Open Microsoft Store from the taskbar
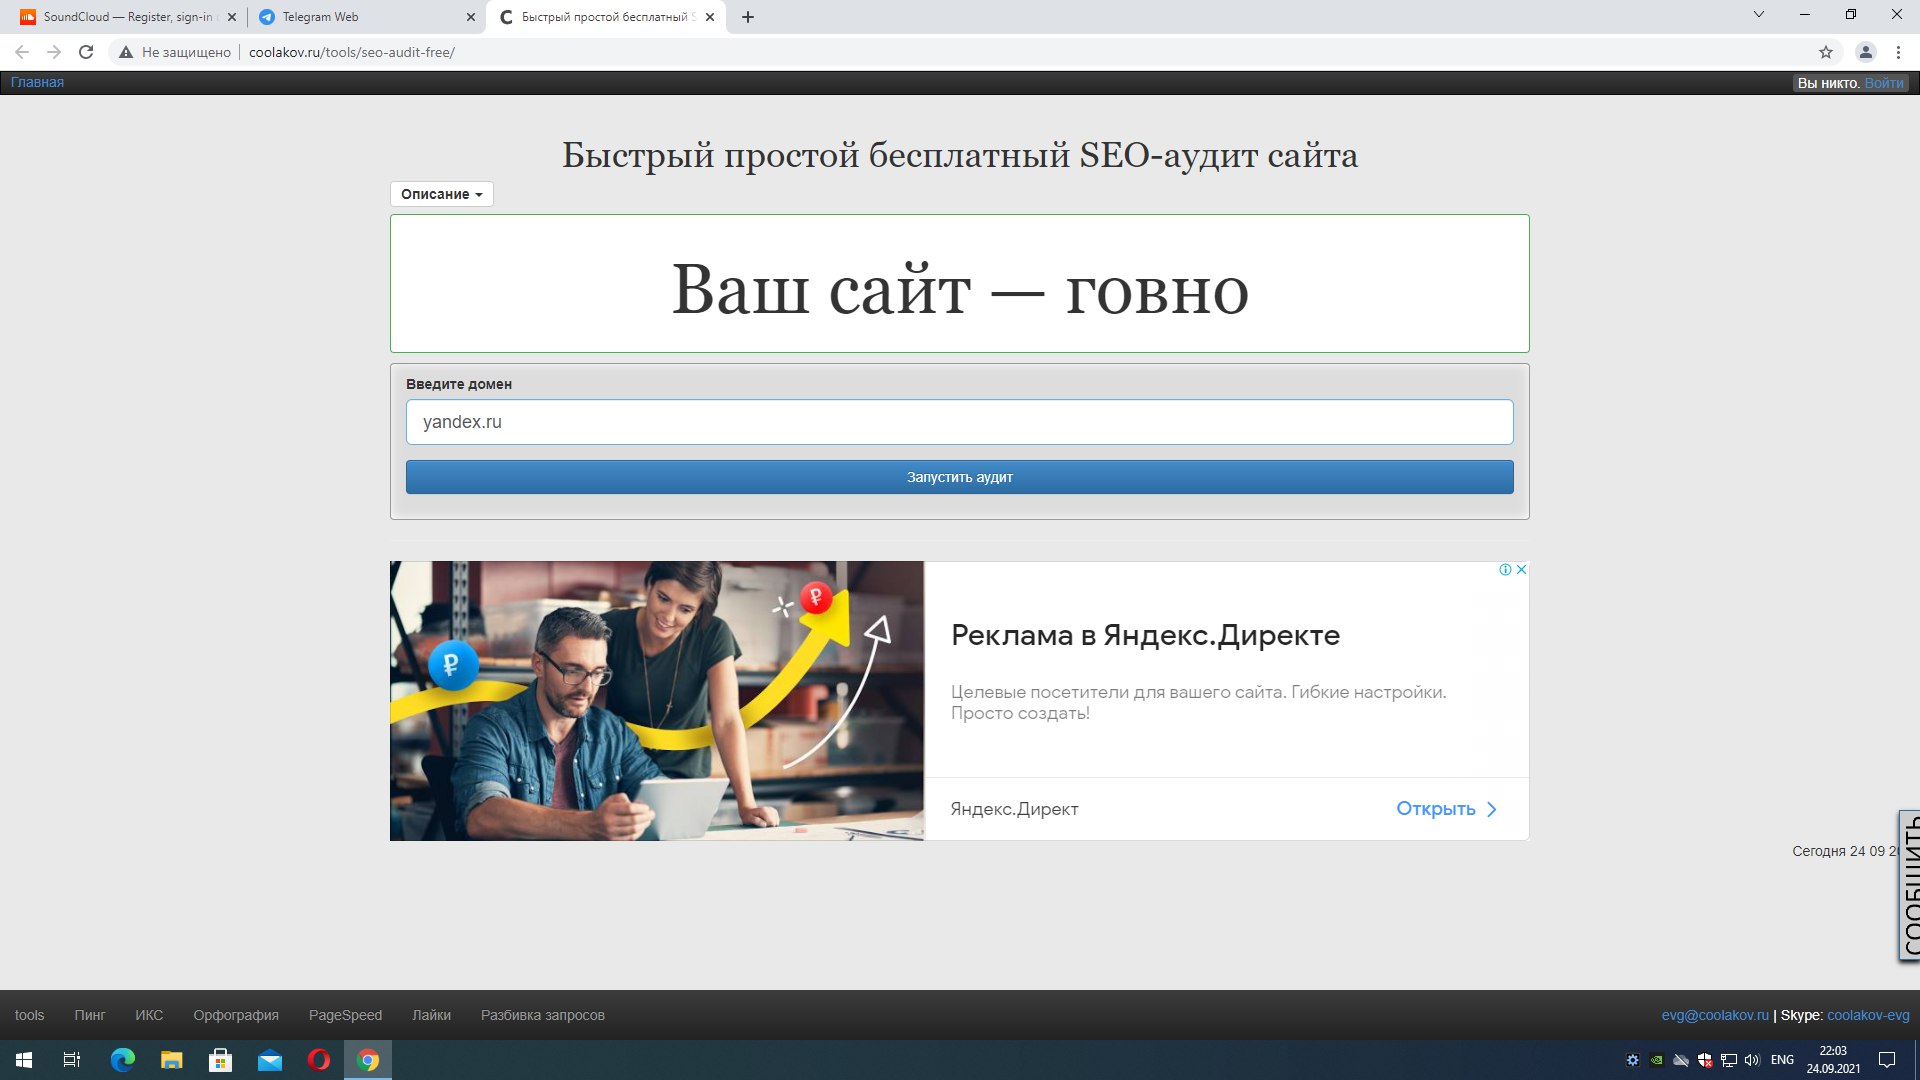Viewport: 1920px width, 1080px height. click(x=220, y=1060)
